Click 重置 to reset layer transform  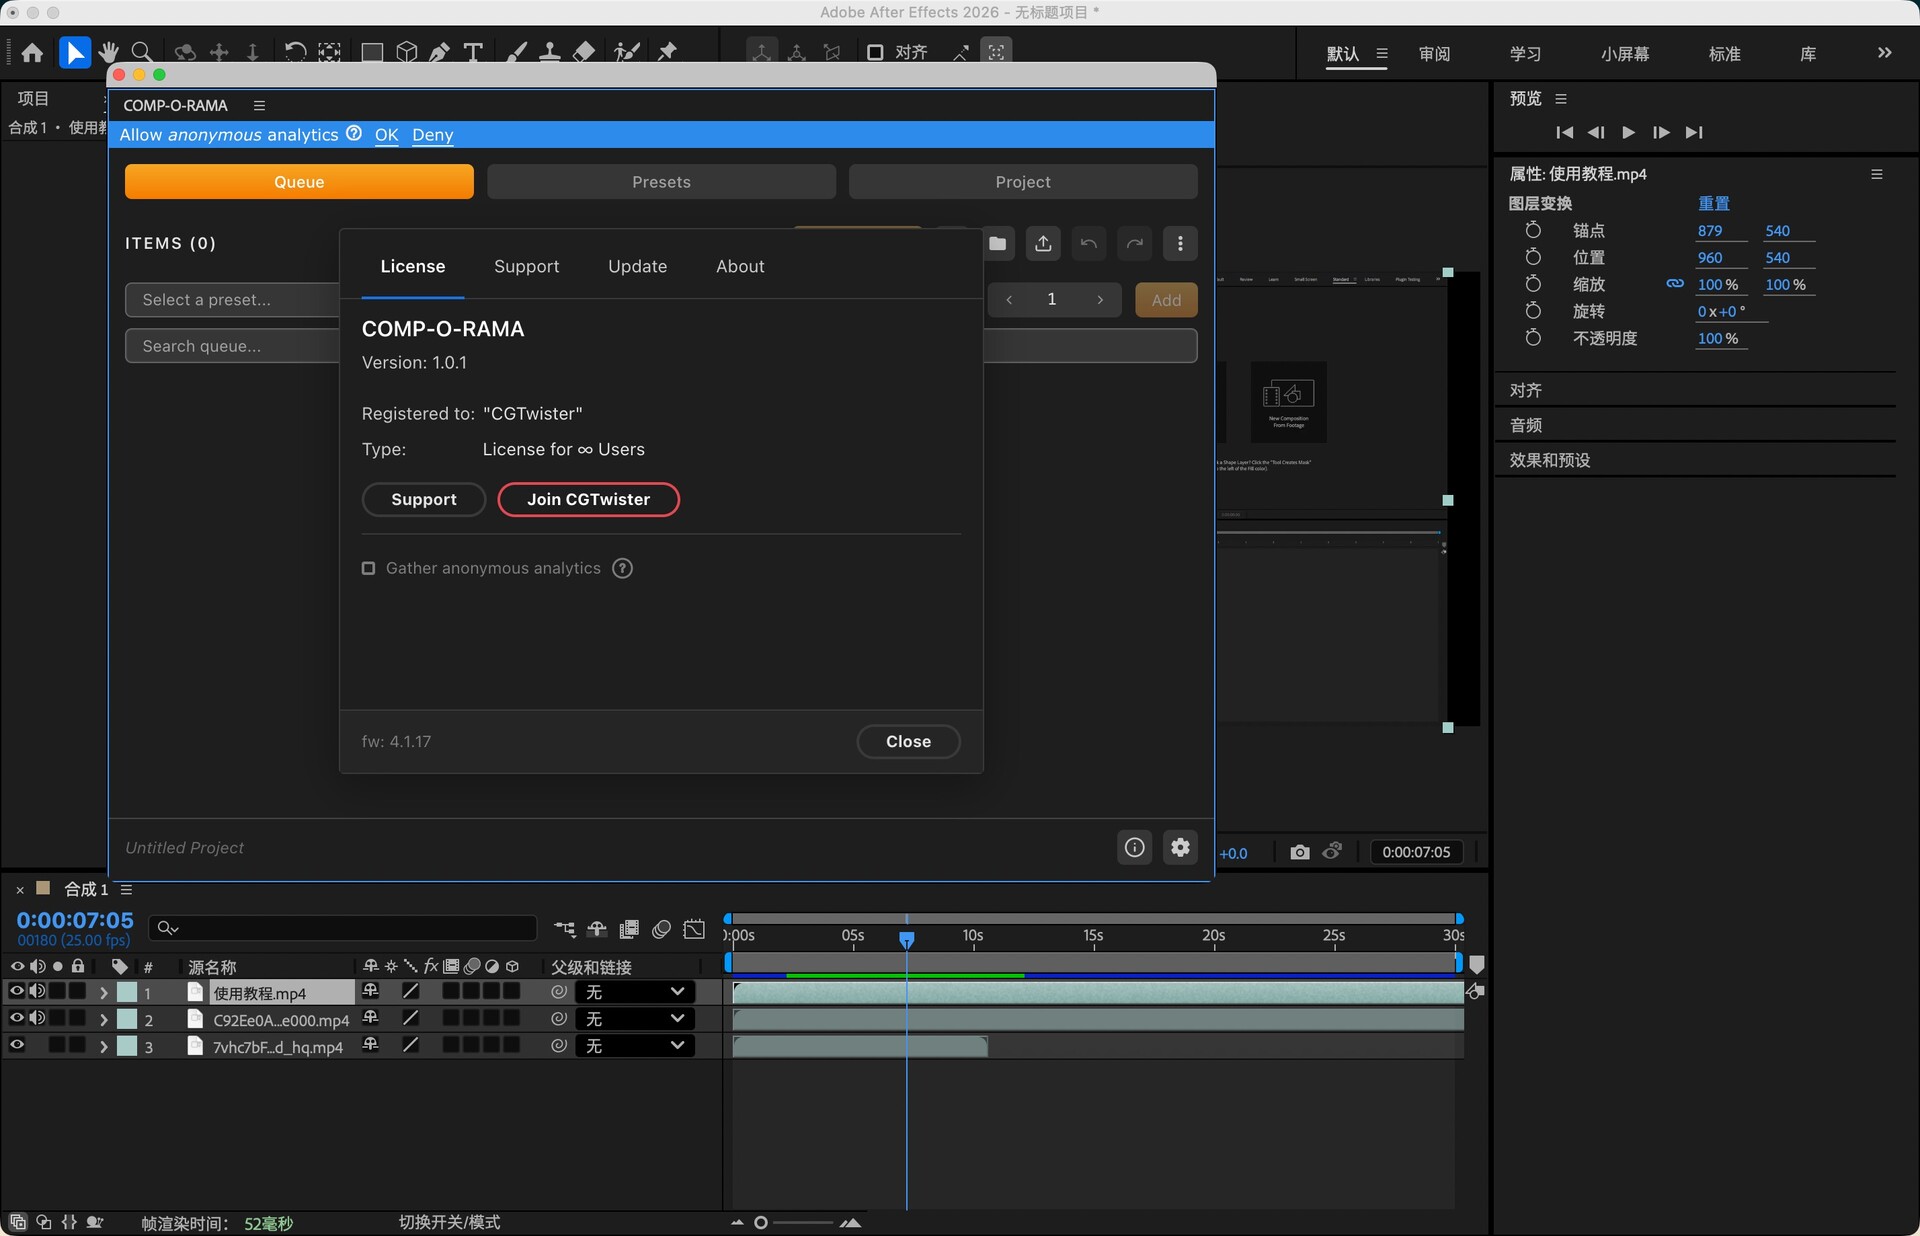click(x=1714, y=203)
